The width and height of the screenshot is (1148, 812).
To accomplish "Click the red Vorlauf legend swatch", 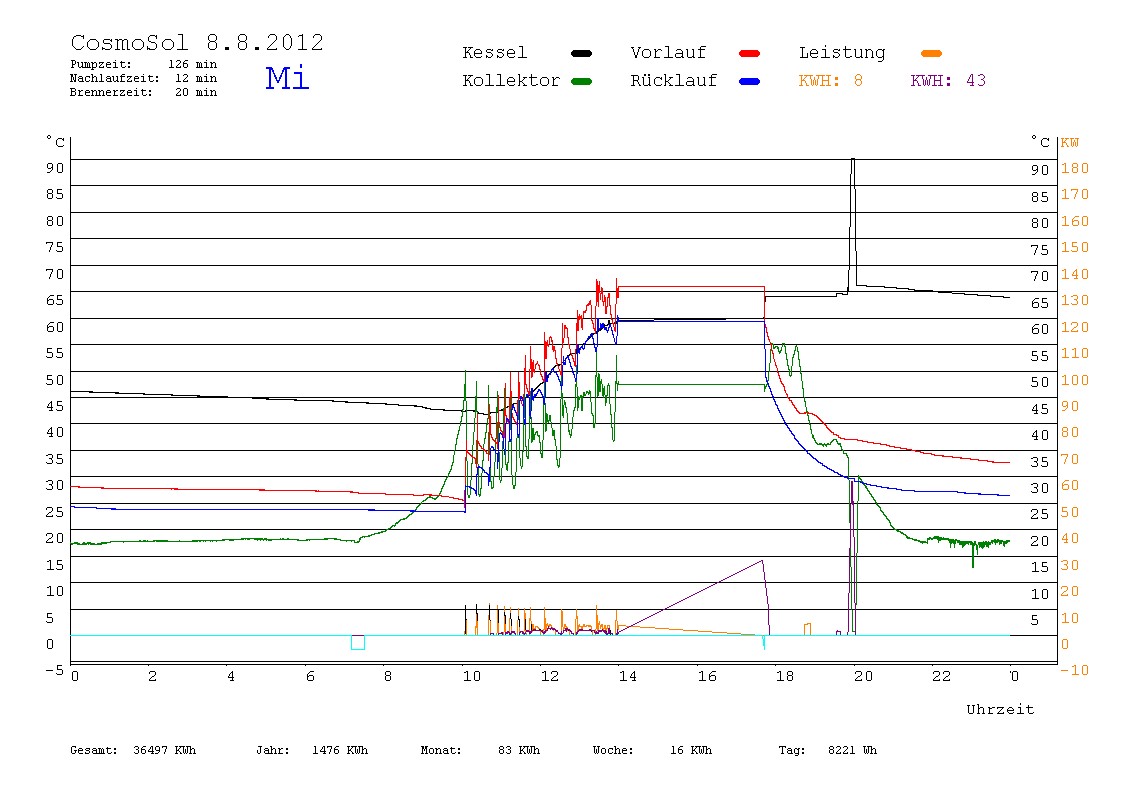I will [750, 53].
